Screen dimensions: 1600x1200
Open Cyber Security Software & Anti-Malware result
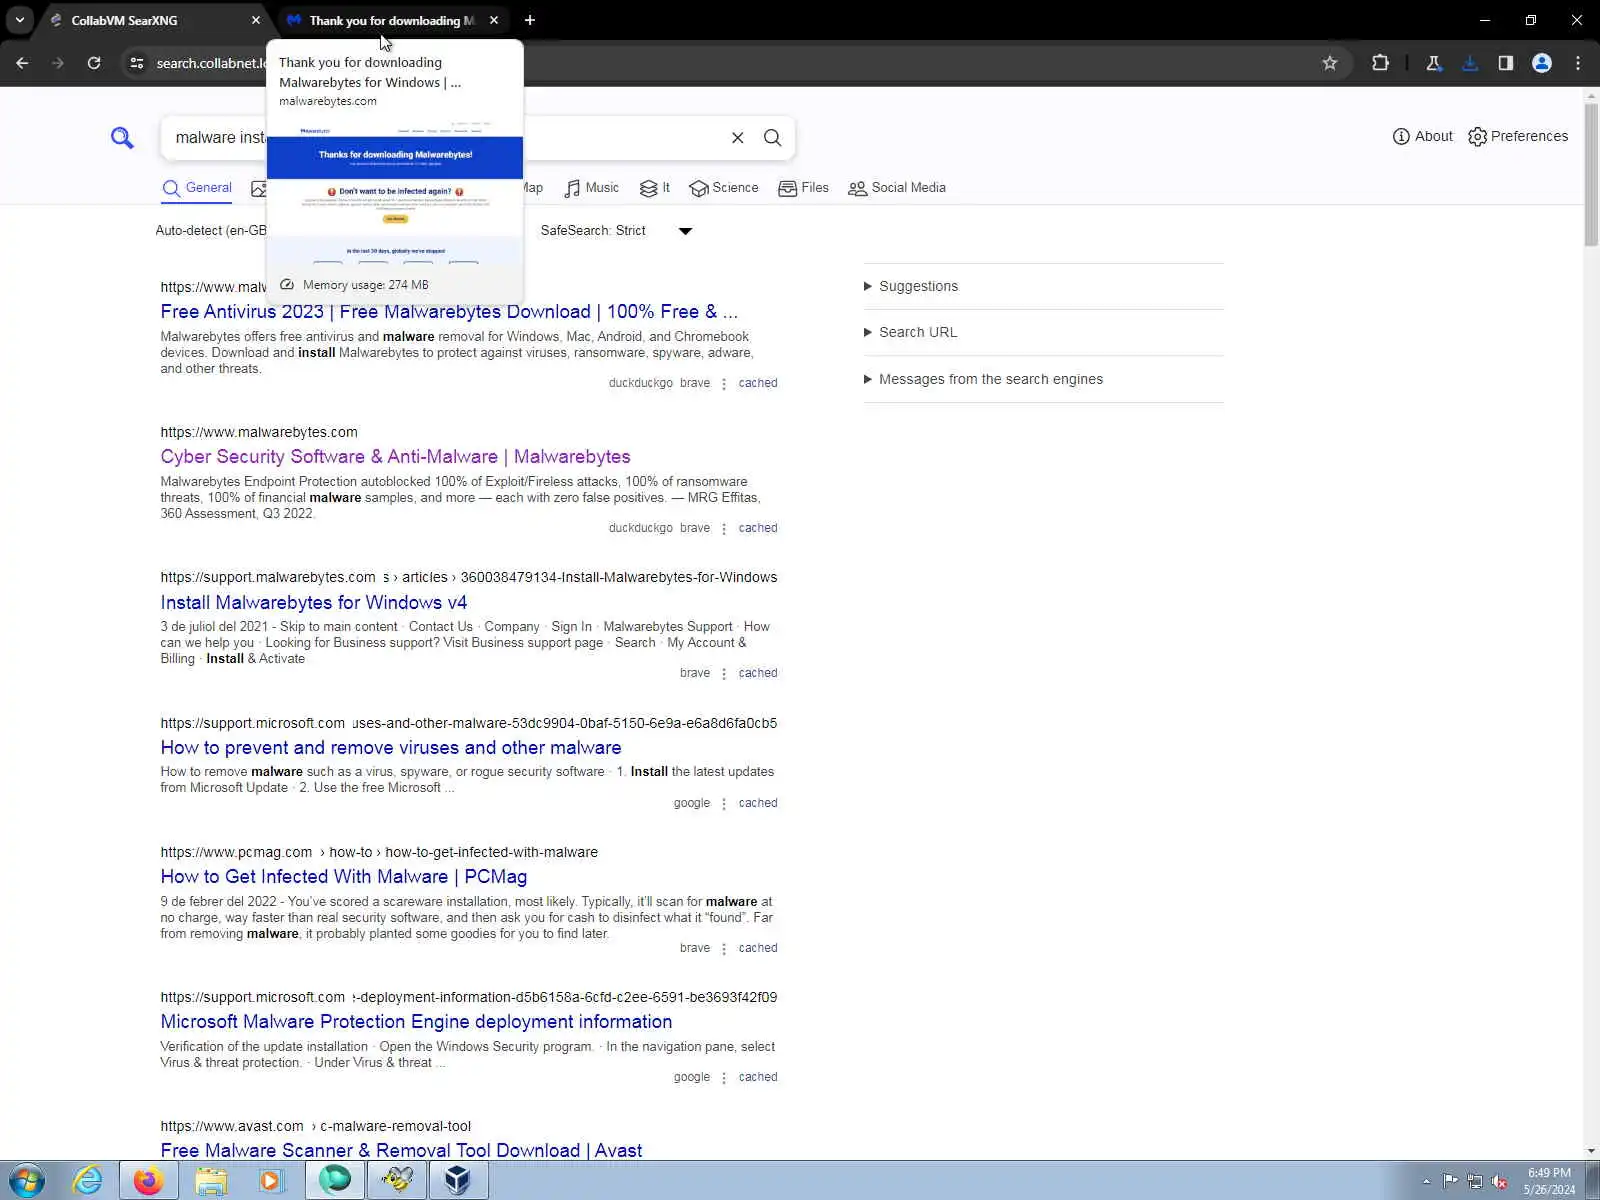click(x=395, y=457)
